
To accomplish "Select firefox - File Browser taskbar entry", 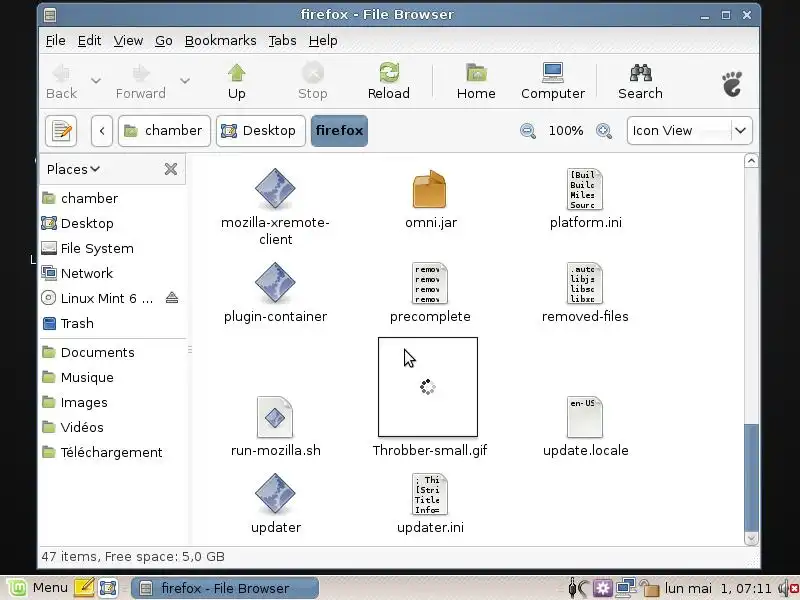I will [225, 588].
